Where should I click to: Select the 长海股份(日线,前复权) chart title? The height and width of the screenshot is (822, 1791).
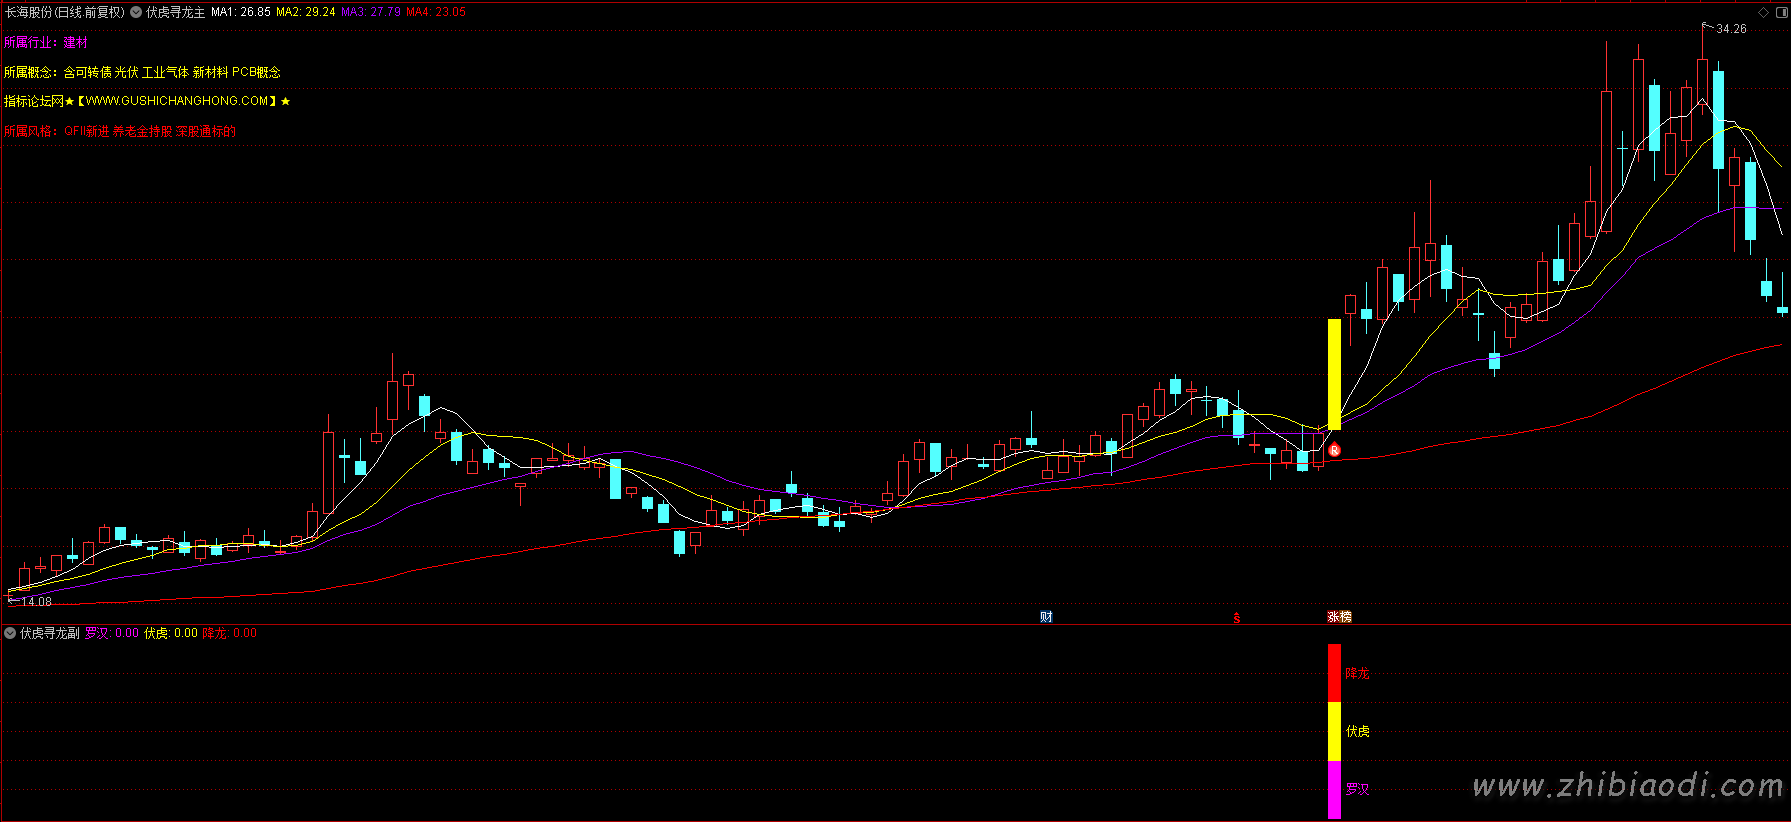tap(65, 12)
